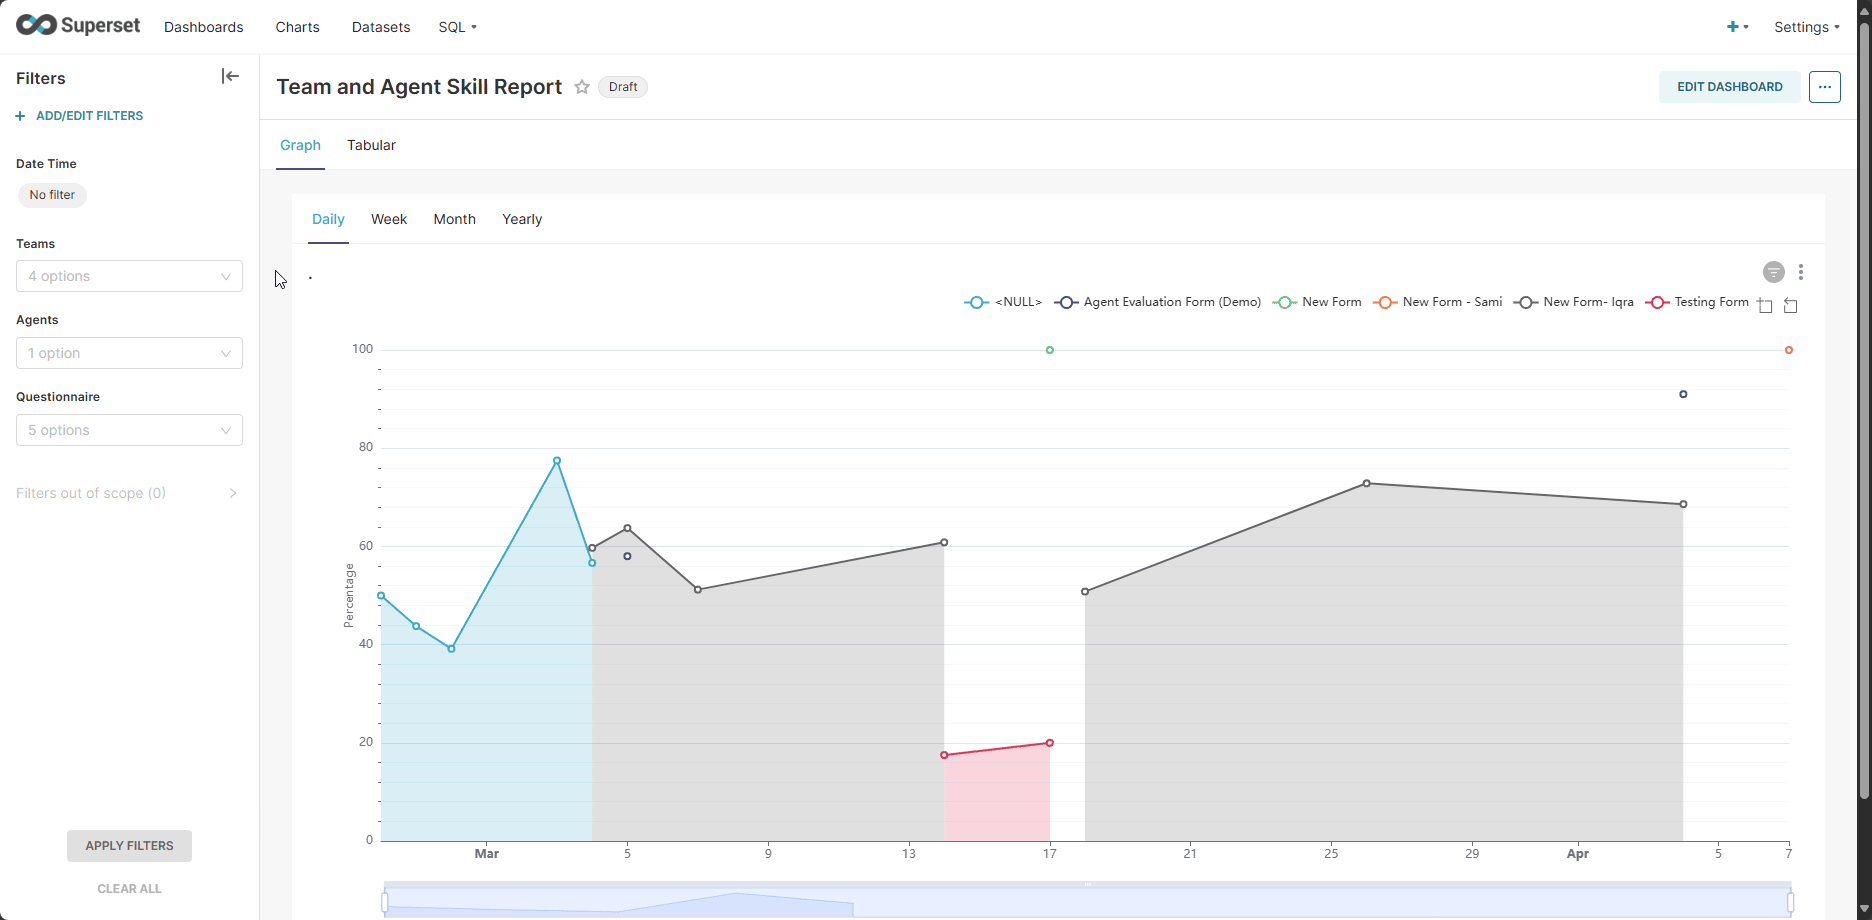Click the star to favorite the dashboard
Screen dimensions: 1872x920
coord(581,87)
